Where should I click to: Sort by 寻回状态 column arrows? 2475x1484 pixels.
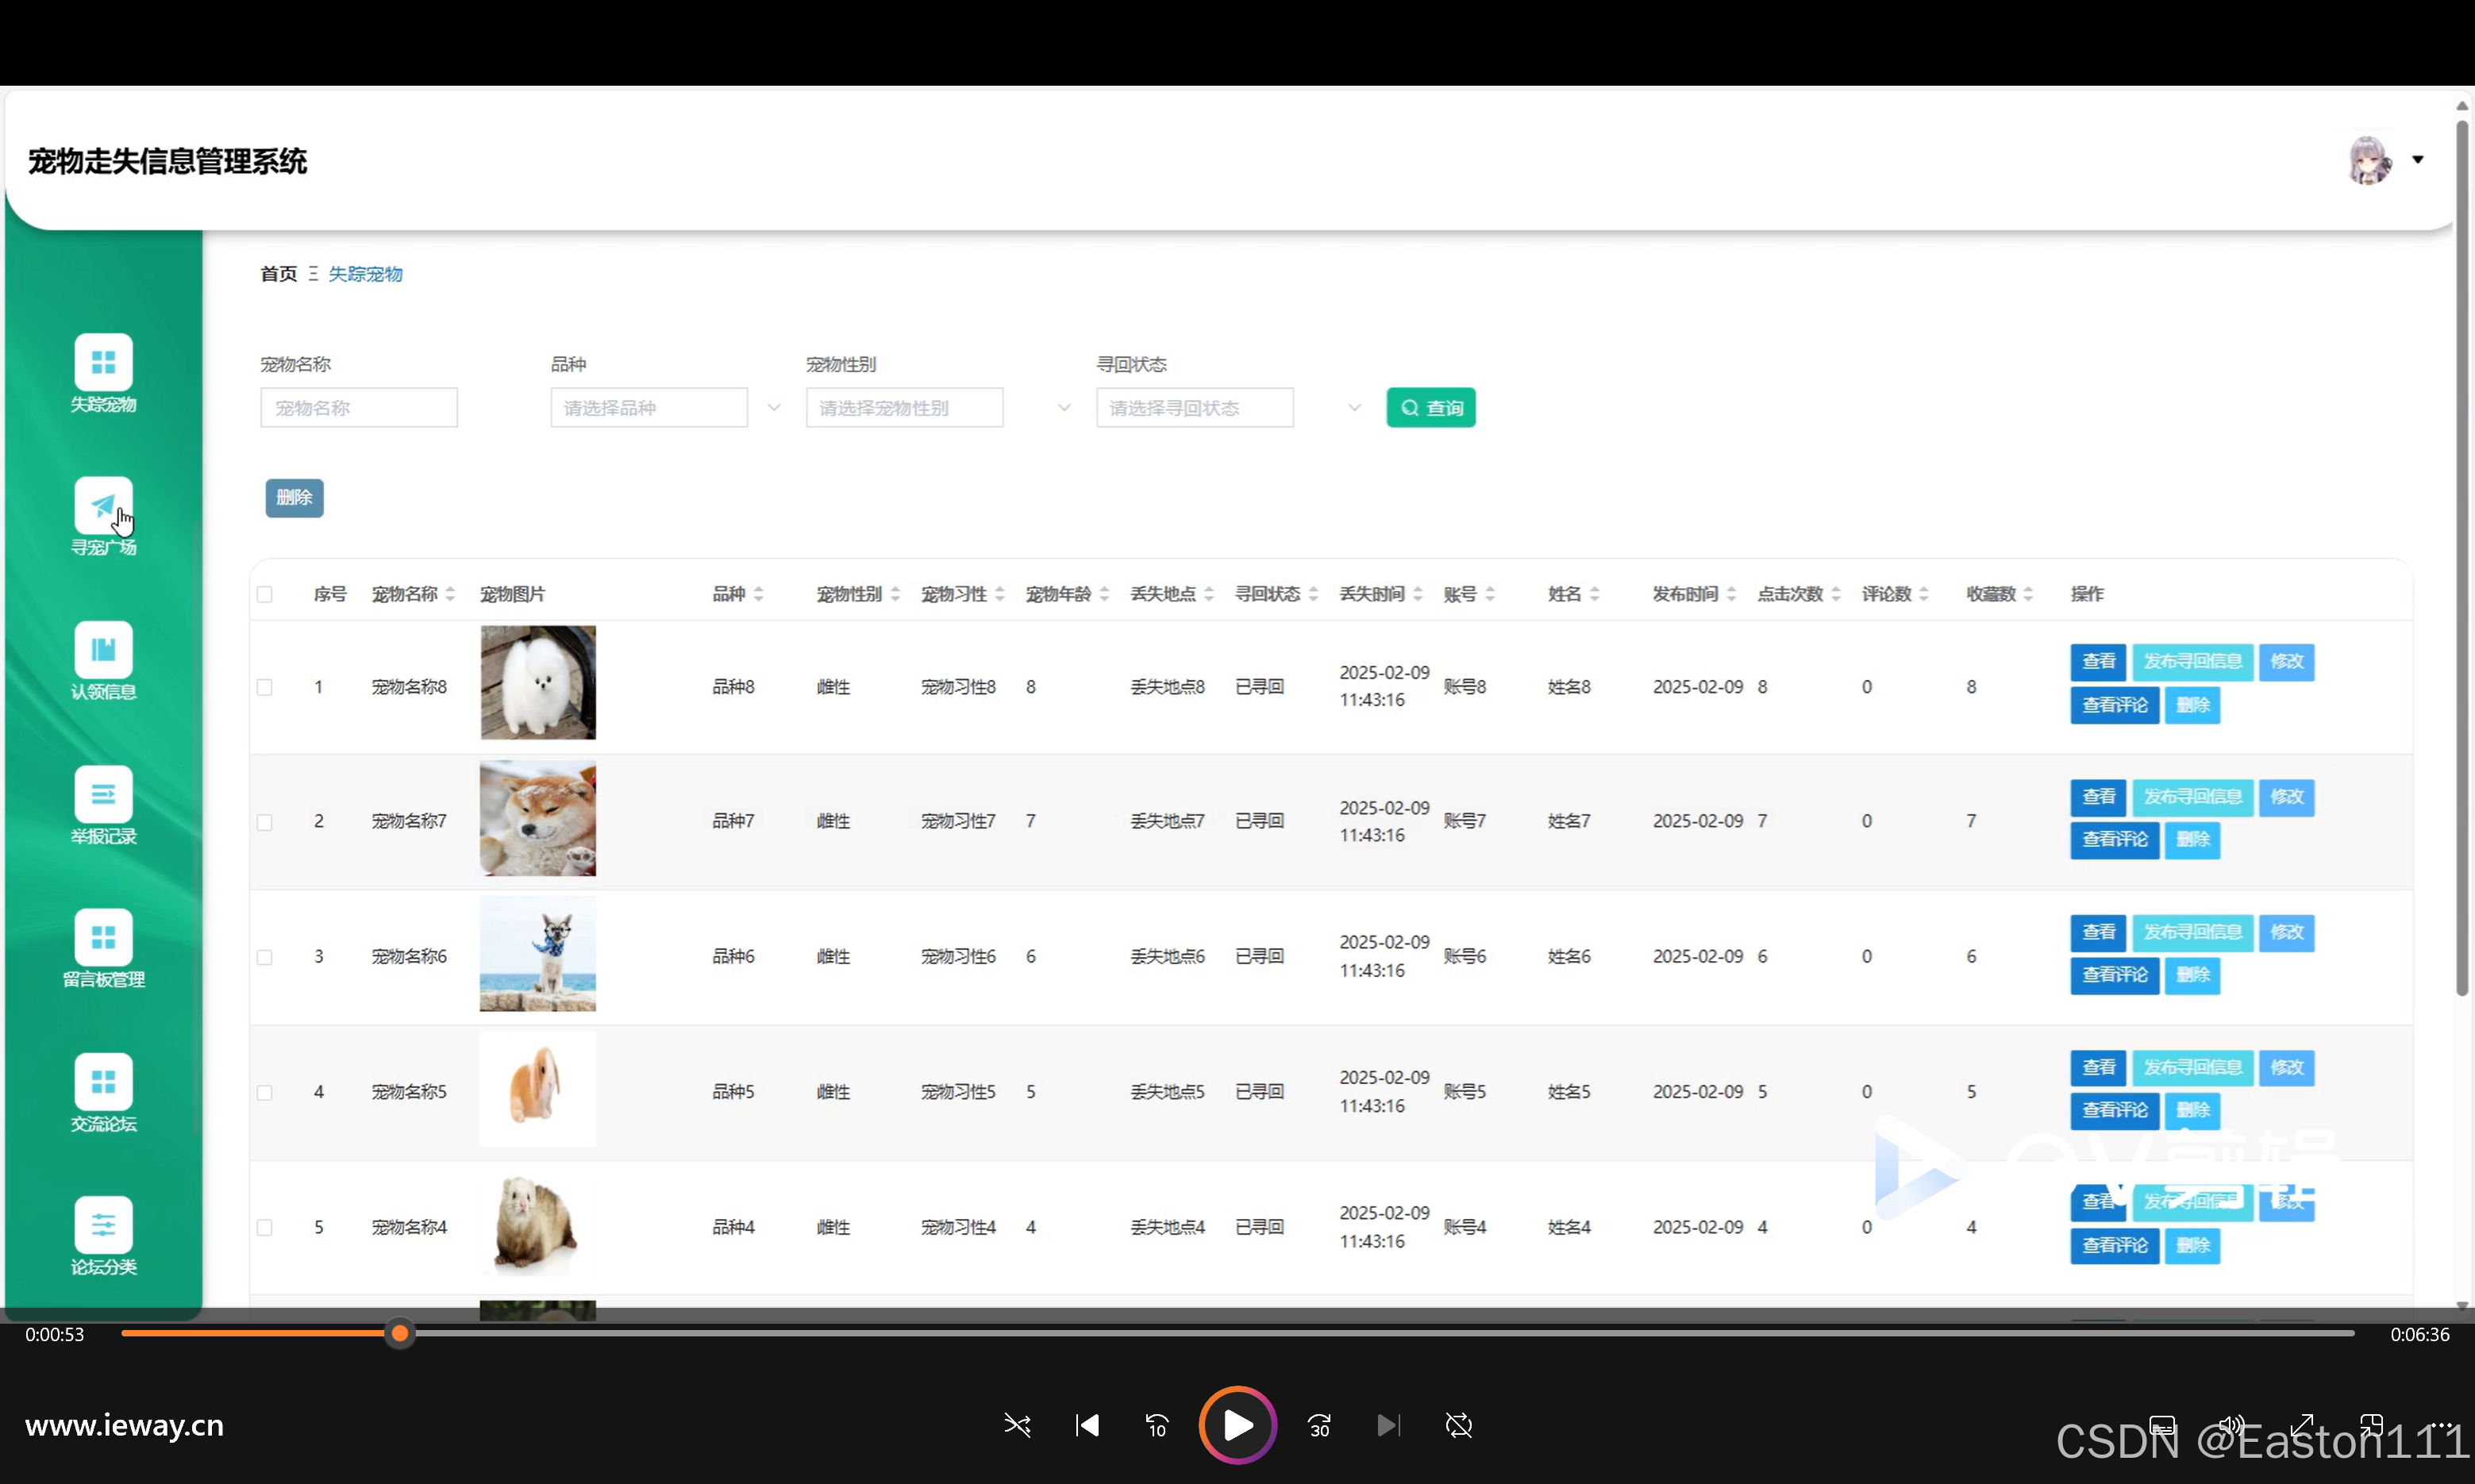tap(1313, 594)
